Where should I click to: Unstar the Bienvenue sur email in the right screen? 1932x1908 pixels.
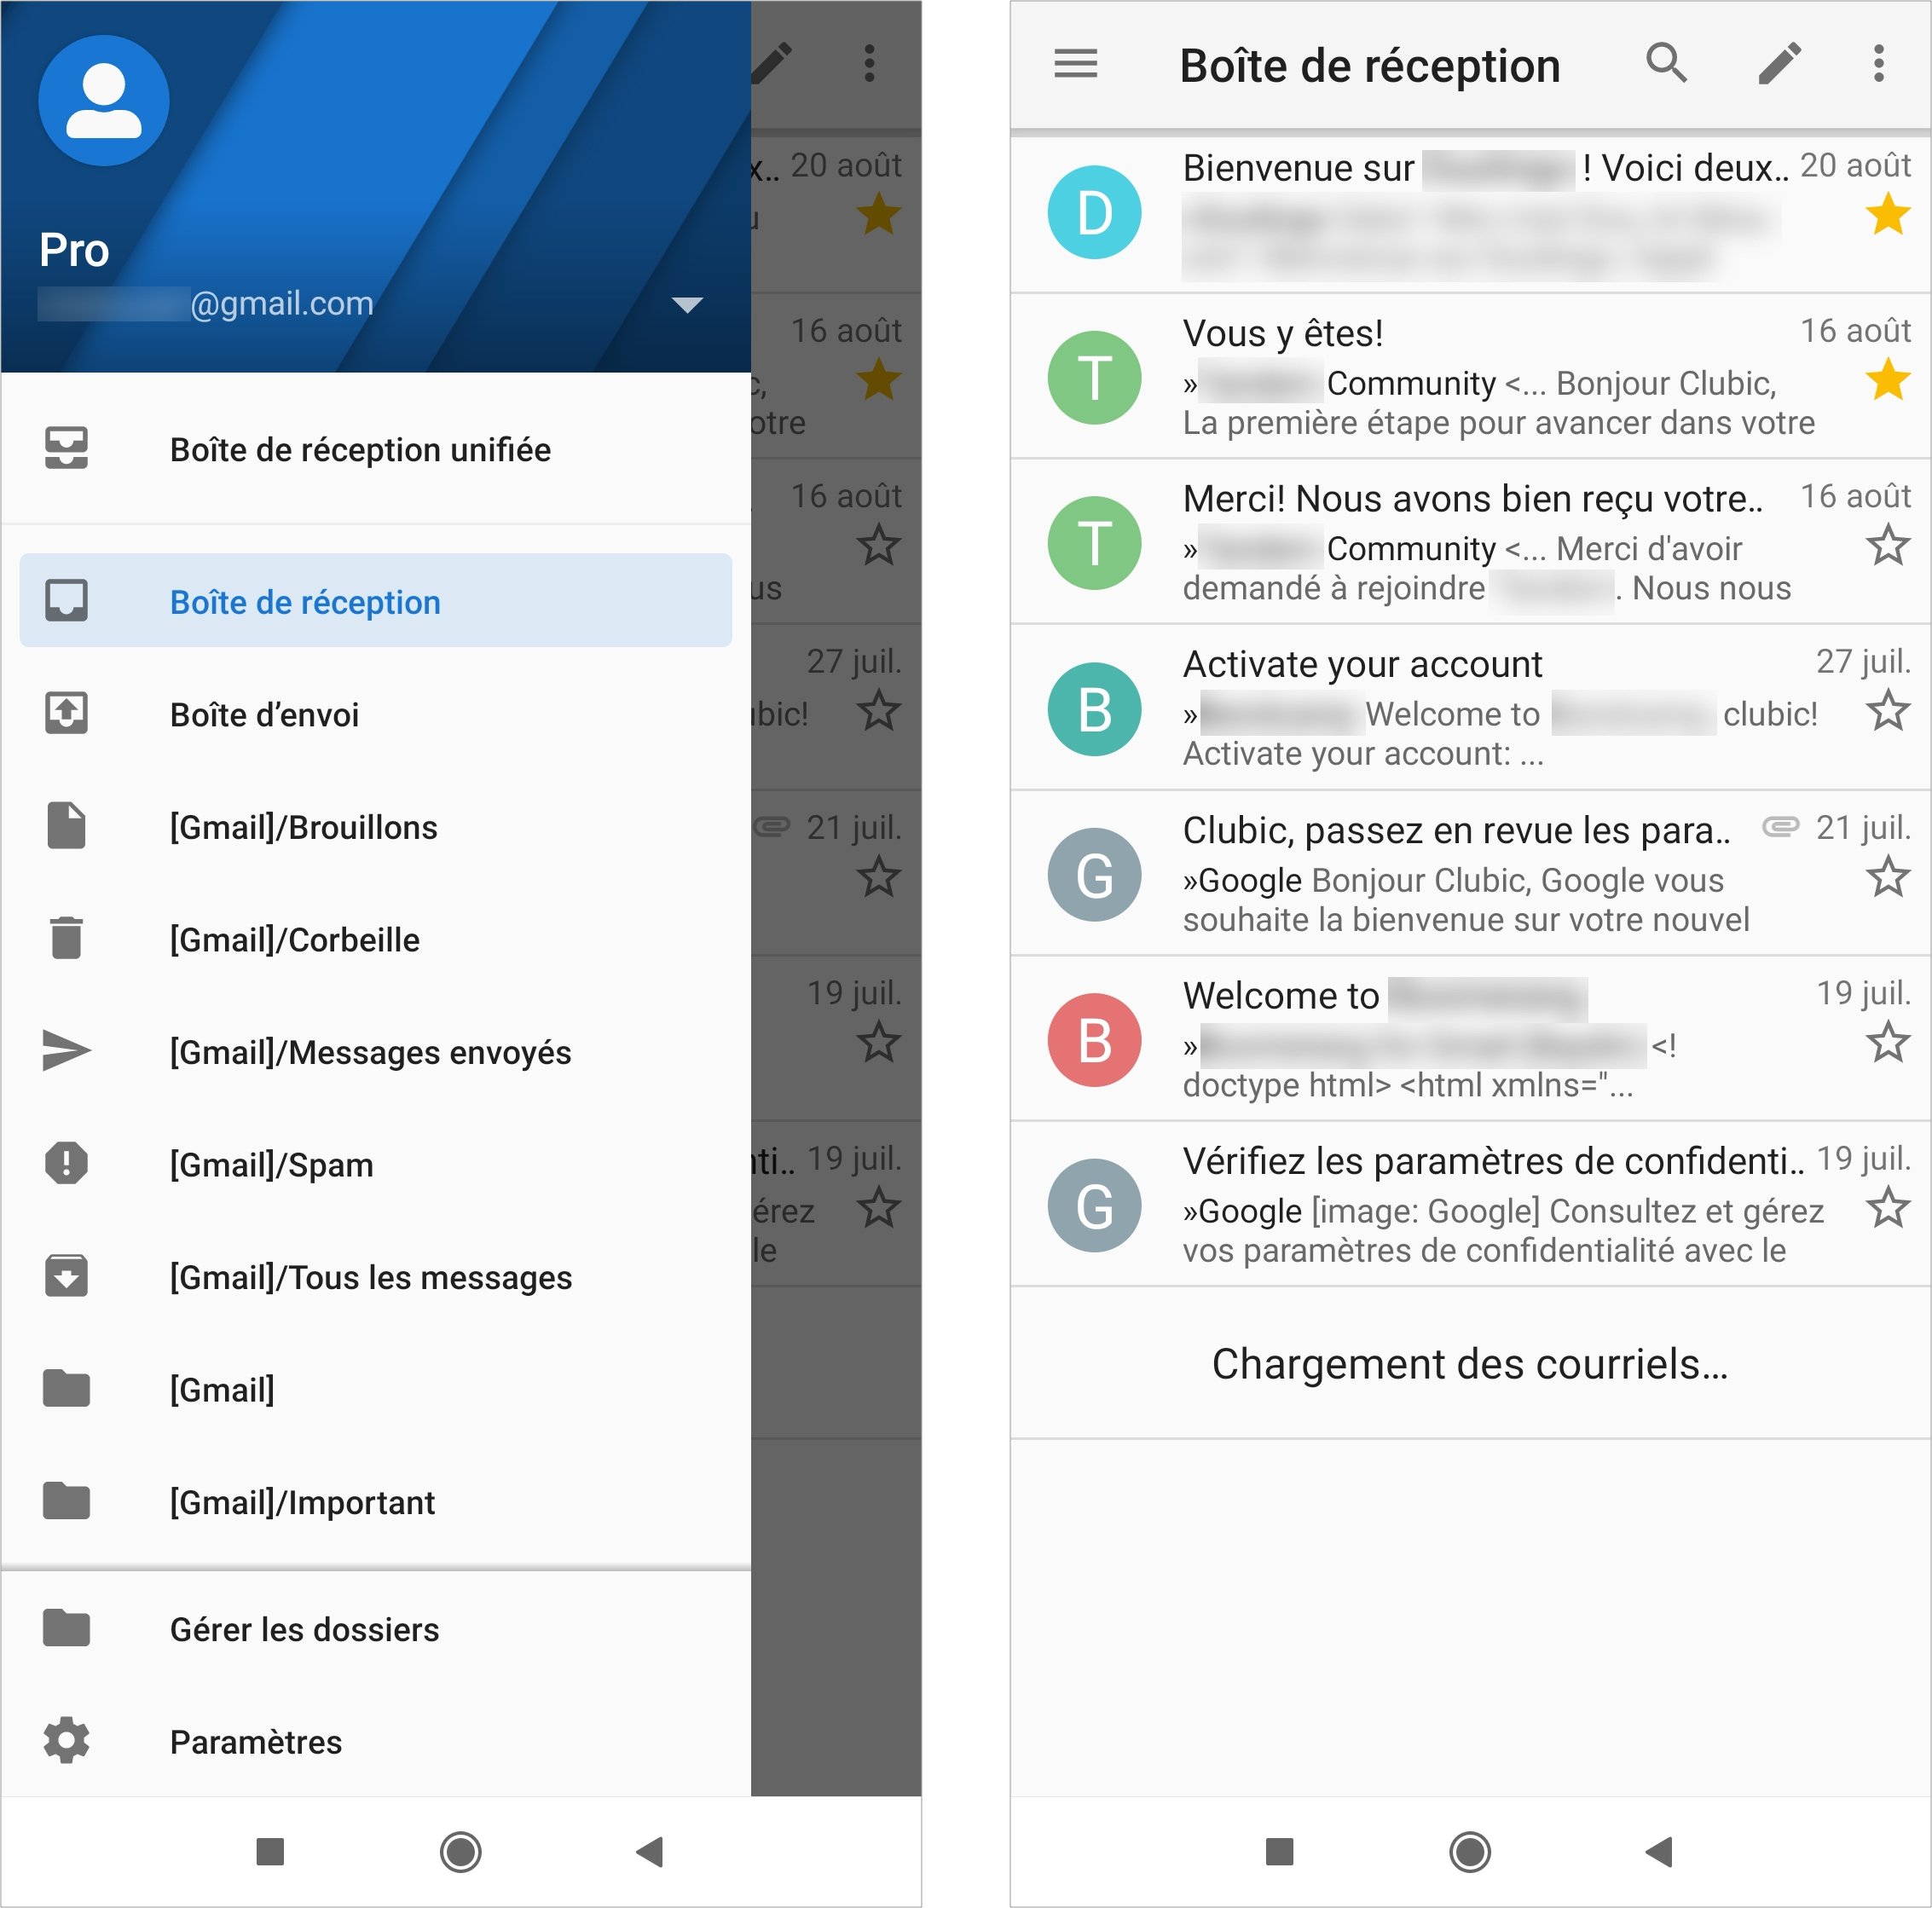(x=1888, y=215)
